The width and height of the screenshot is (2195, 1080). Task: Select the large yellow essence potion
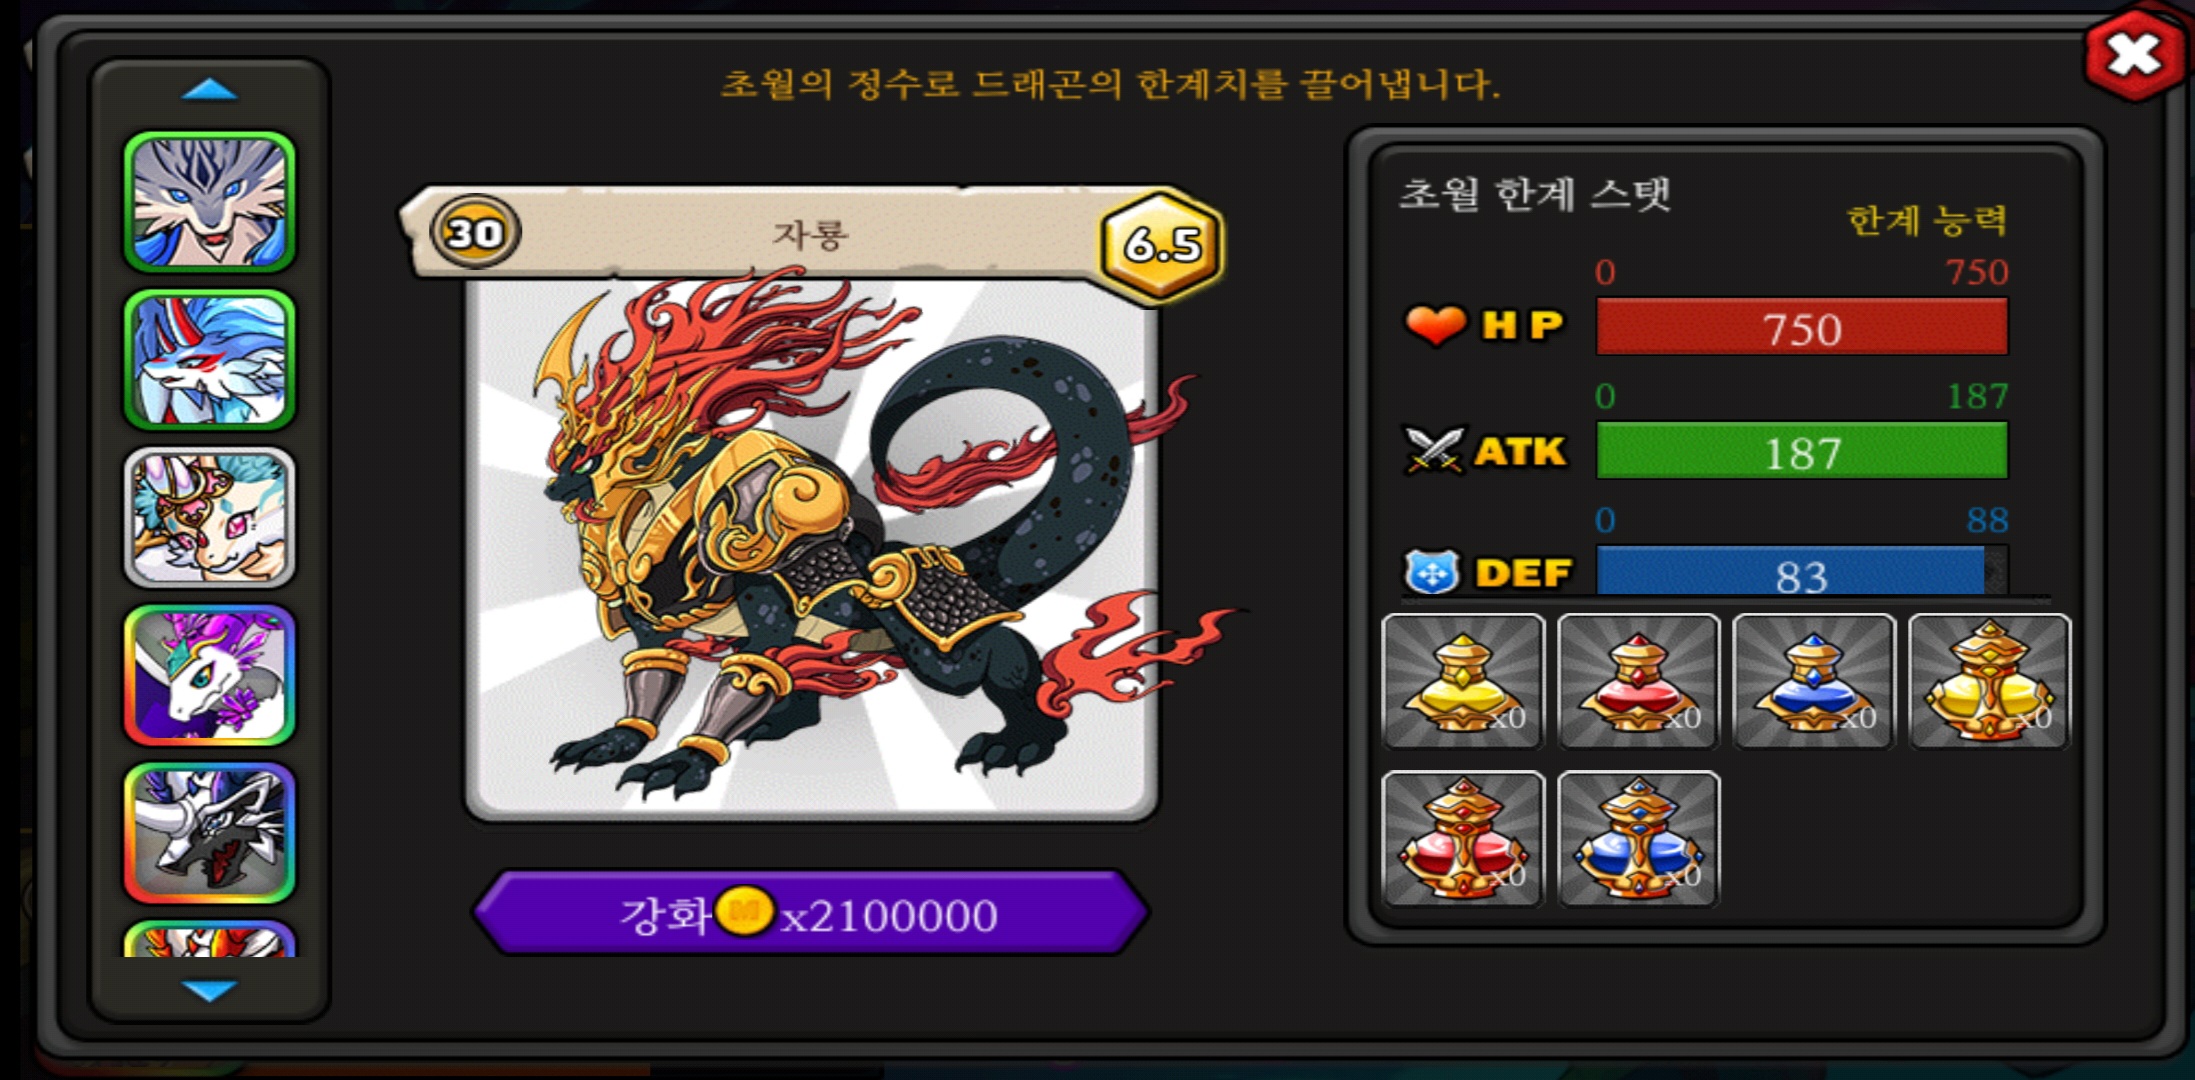coord(1989,681)
